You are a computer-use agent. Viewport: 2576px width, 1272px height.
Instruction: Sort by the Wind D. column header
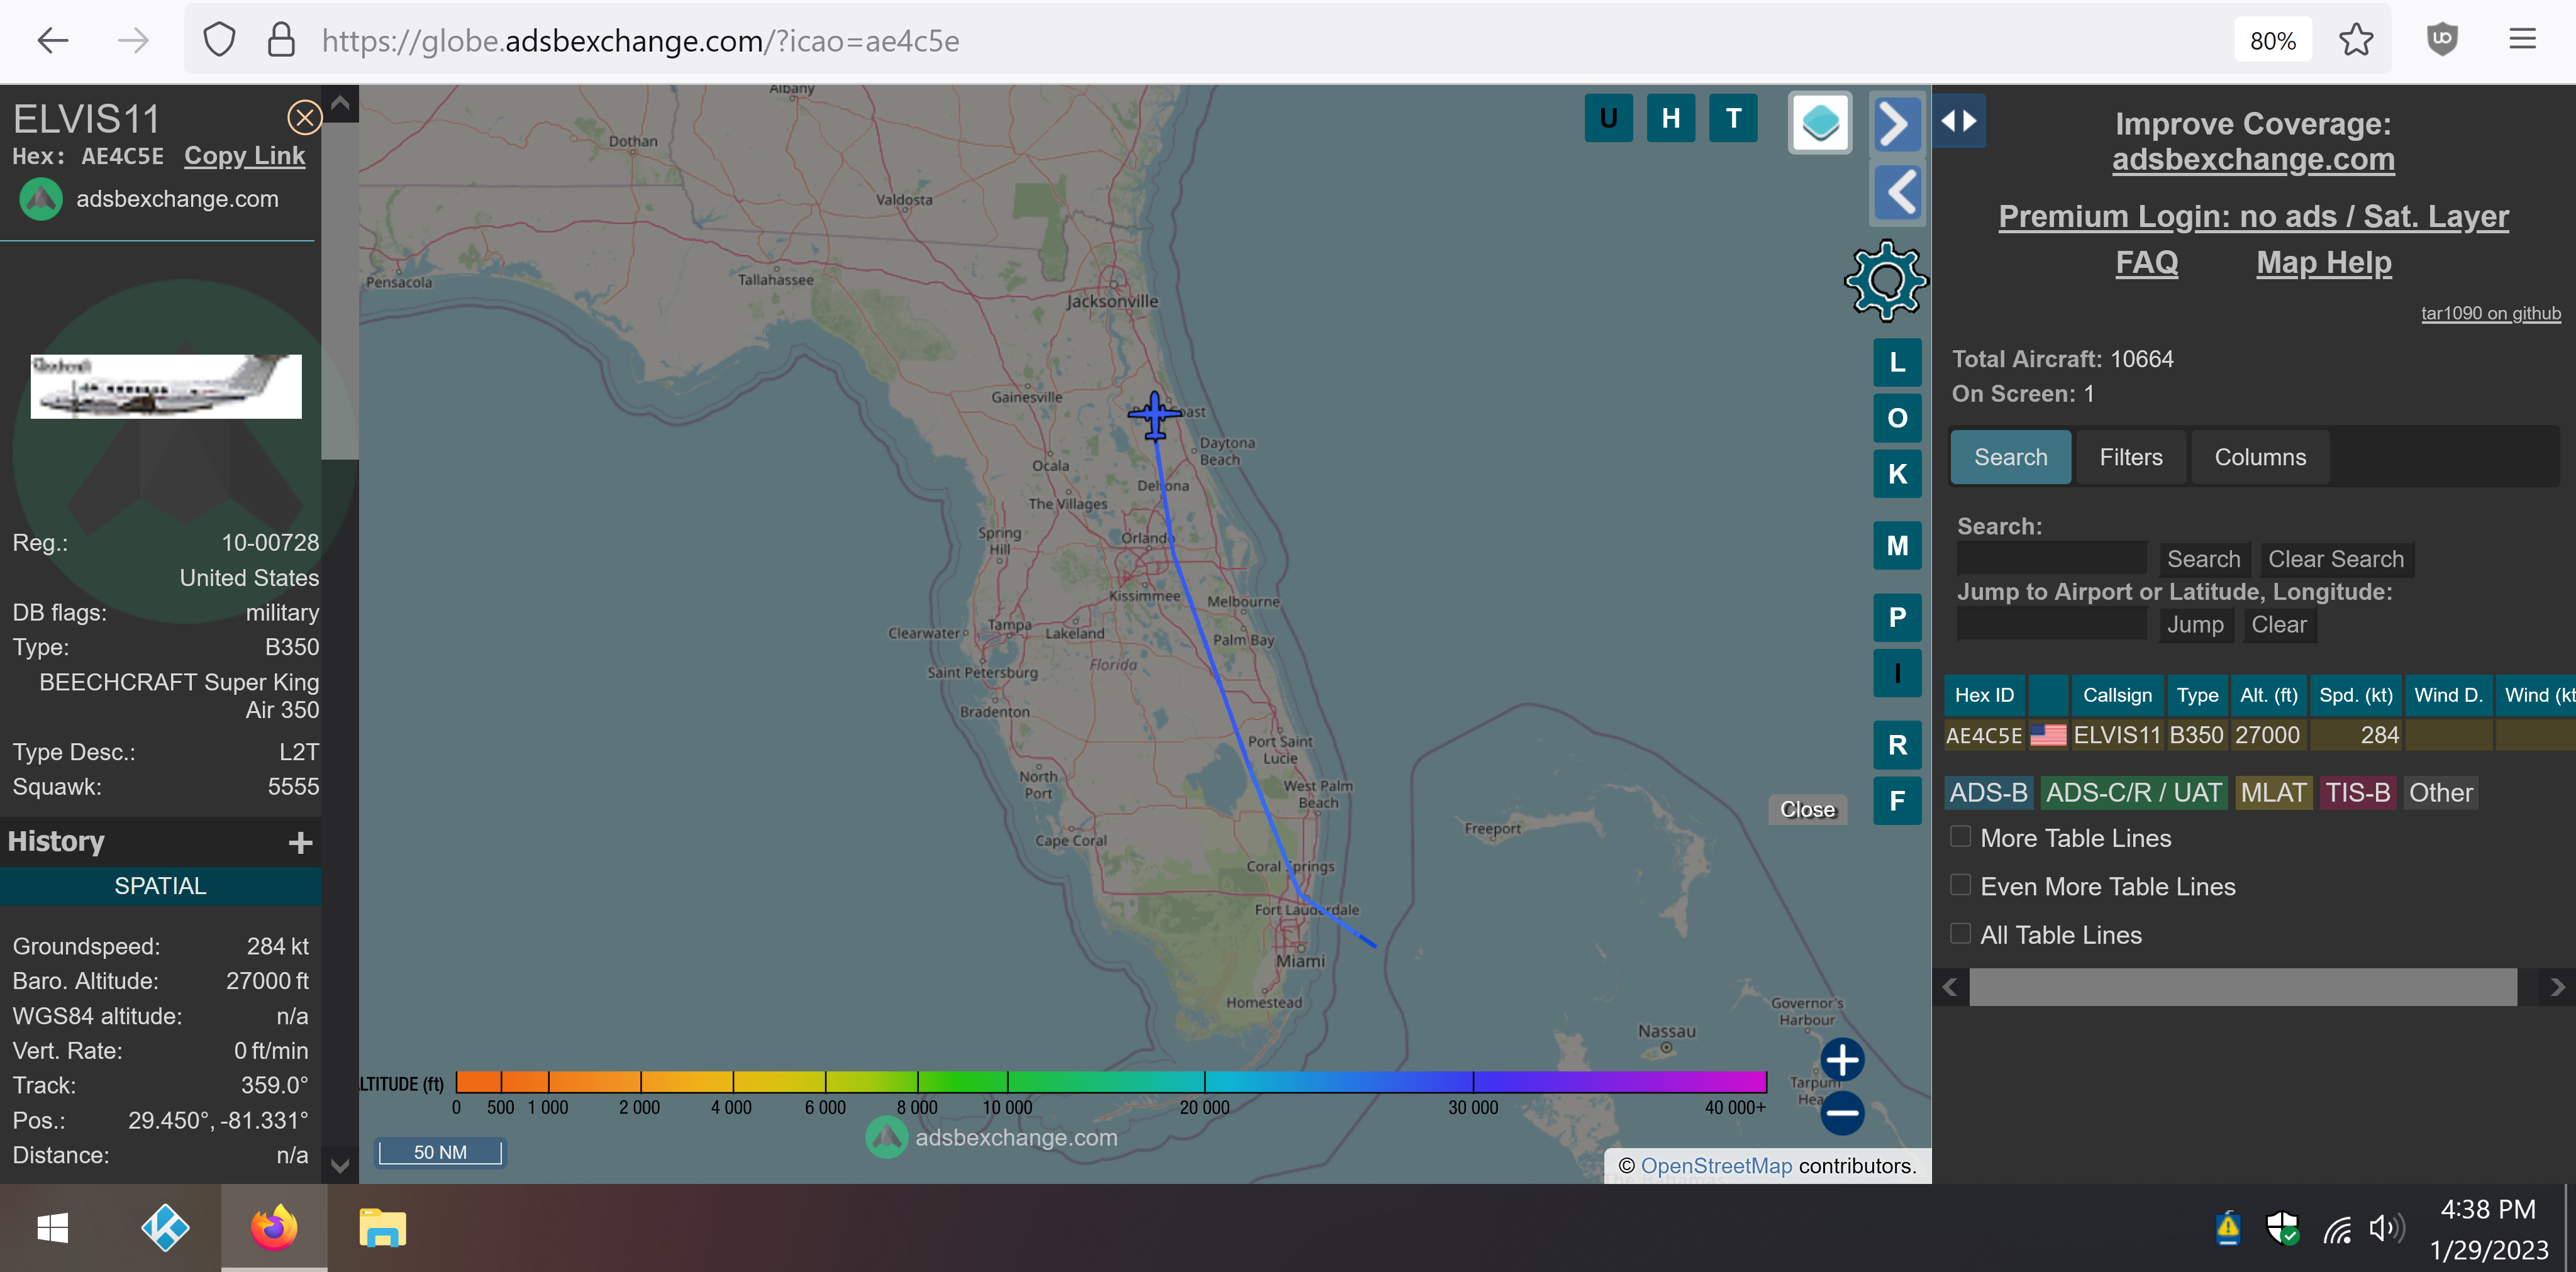(x=2447, y=695)
